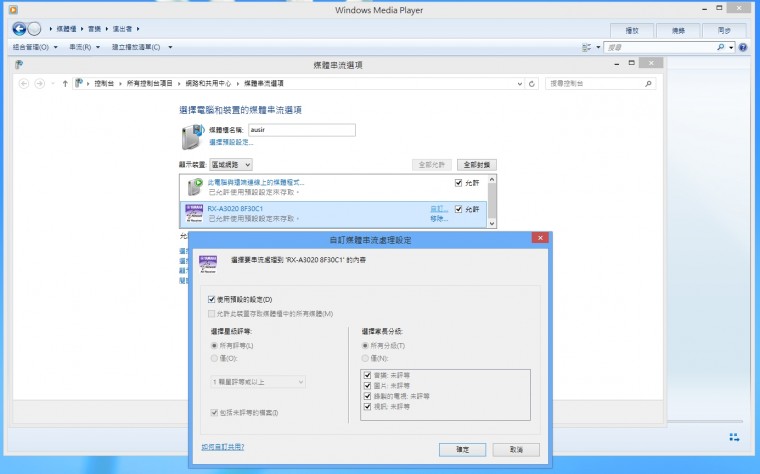Click the media library device icon beside name field

coord(192,137)
